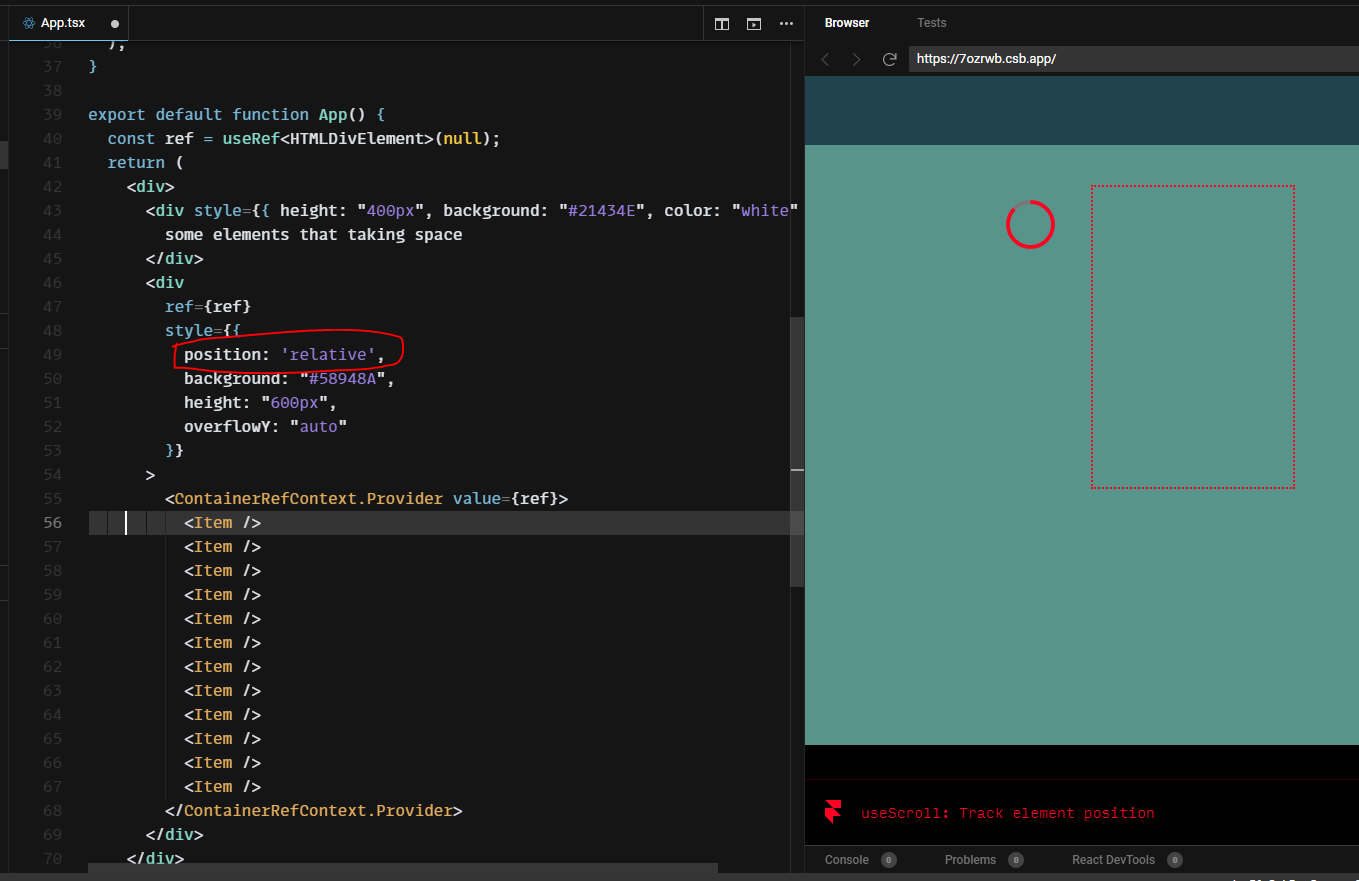Open the editor actions ellipsis menu

tap(786, 23)
